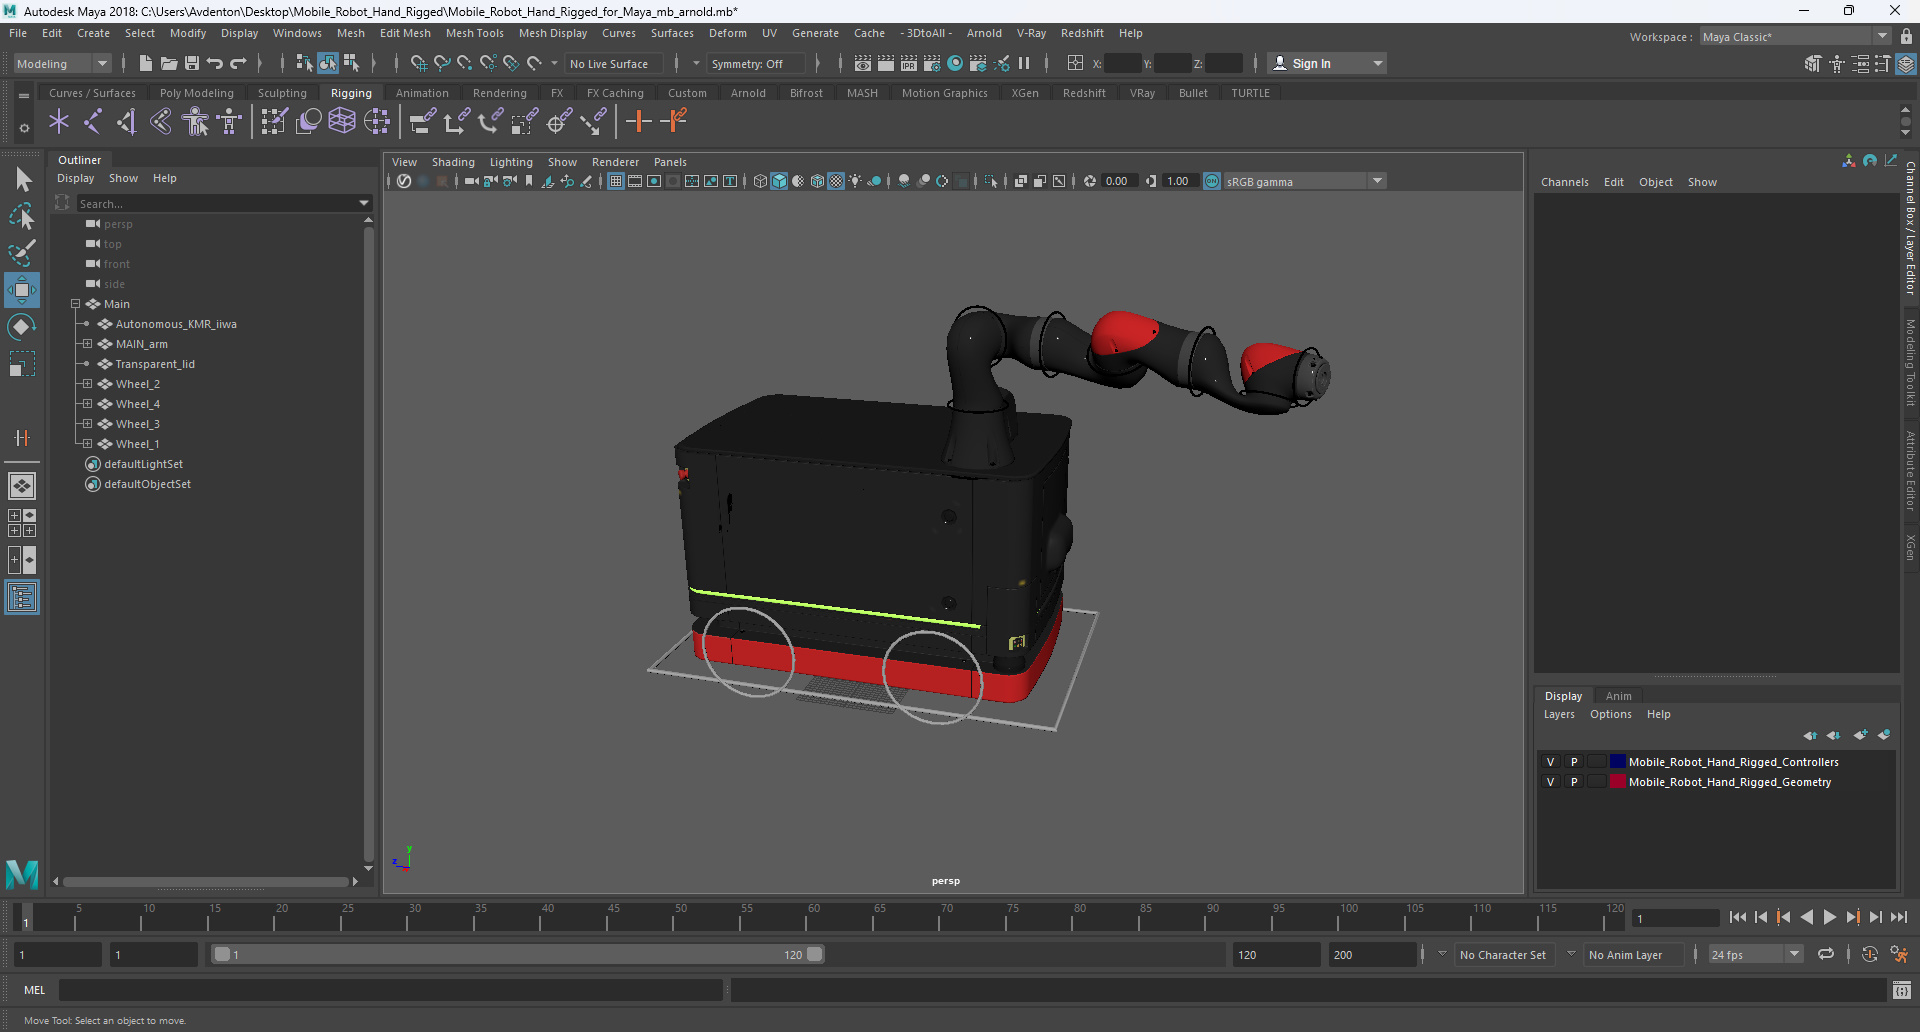Open the Outliner panel layout icon

(x=22, y=598)
